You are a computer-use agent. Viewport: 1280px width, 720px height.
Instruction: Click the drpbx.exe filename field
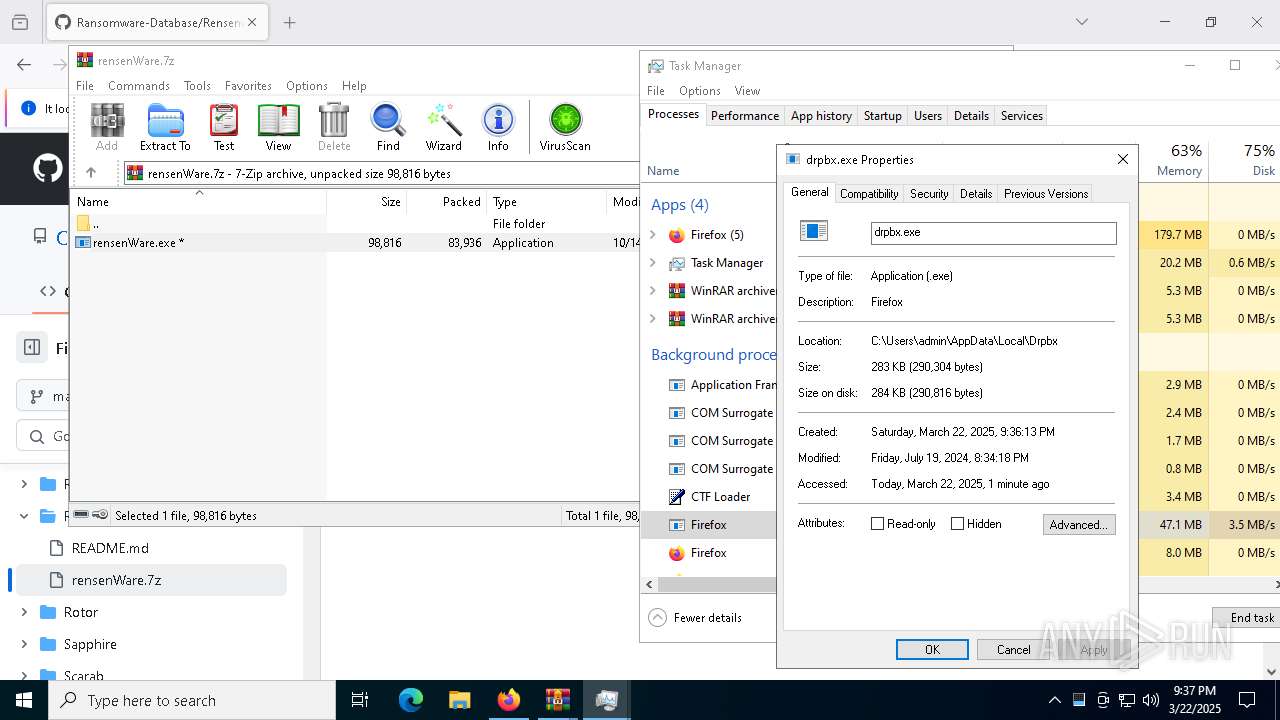[993, 232]
